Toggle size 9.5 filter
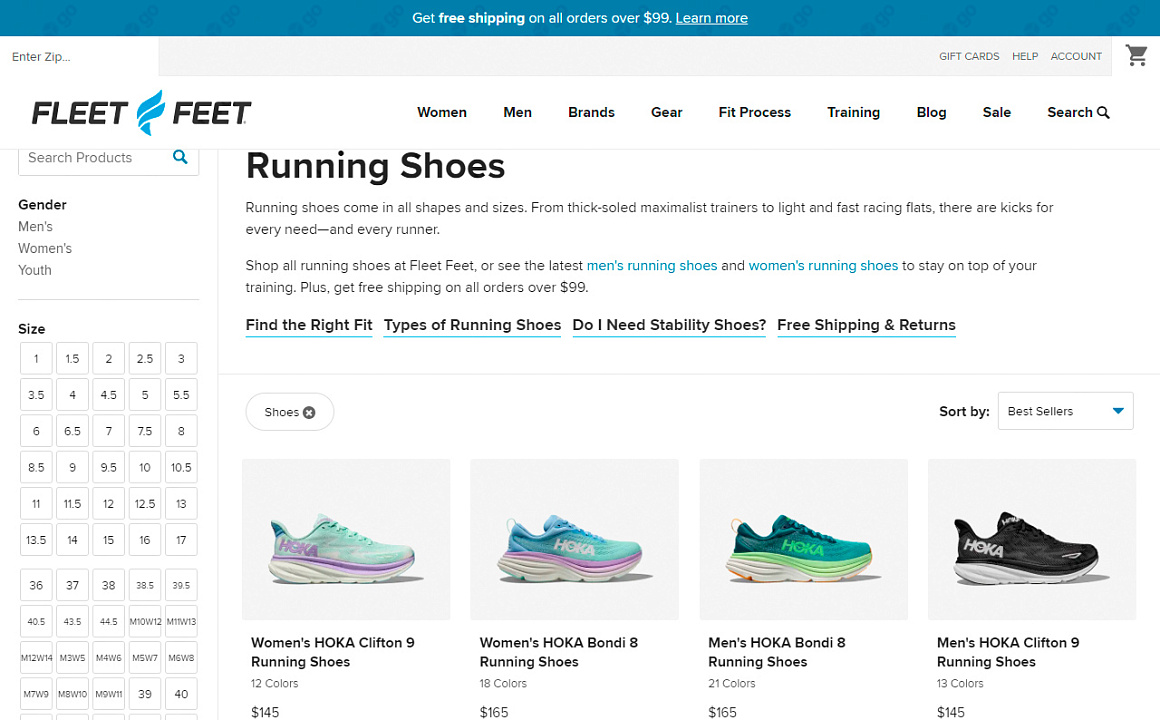The image size is (1160, 720). pos(109,467)
